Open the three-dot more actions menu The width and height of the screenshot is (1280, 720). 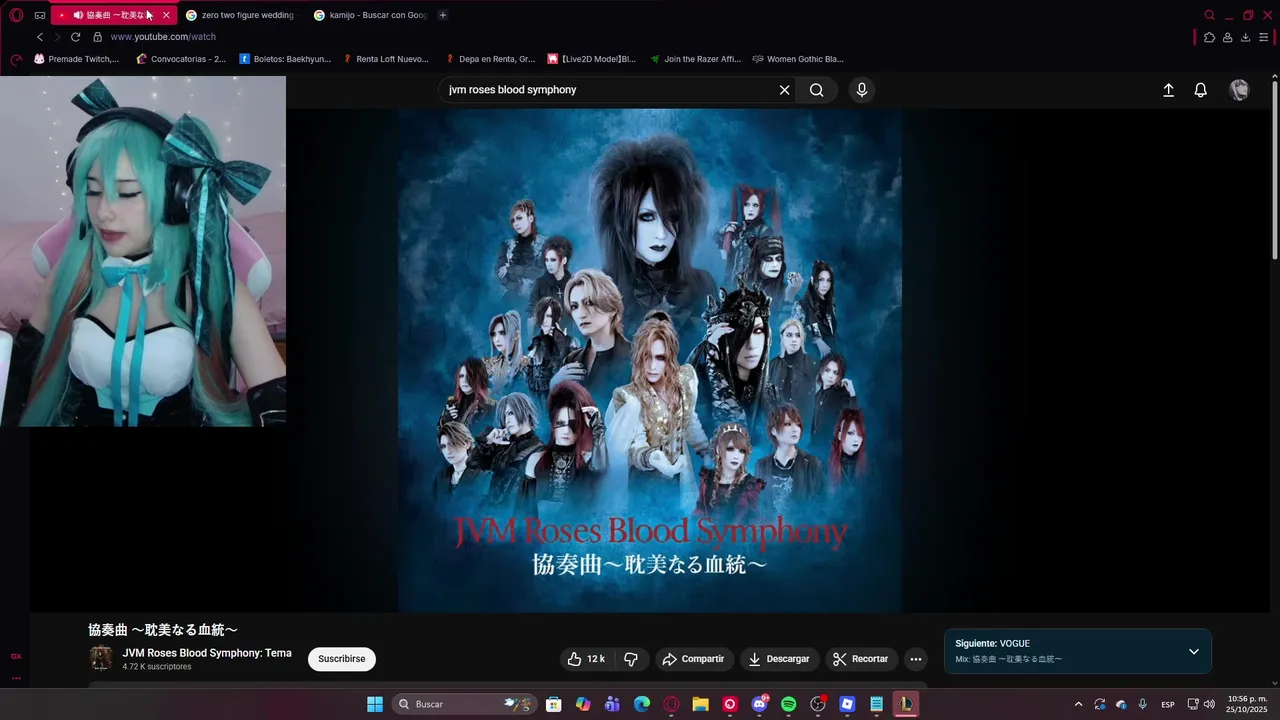pos(915,659)
